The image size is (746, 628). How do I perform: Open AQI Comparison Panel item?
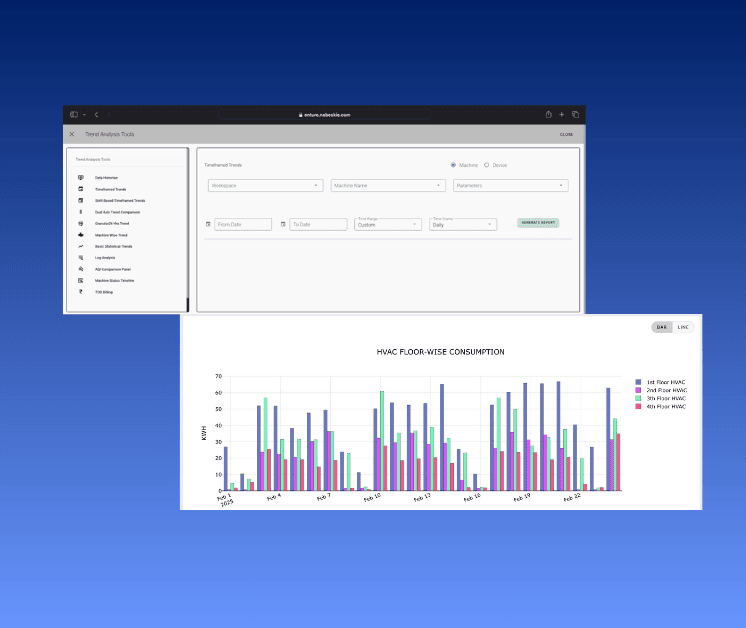click(113, 269)
